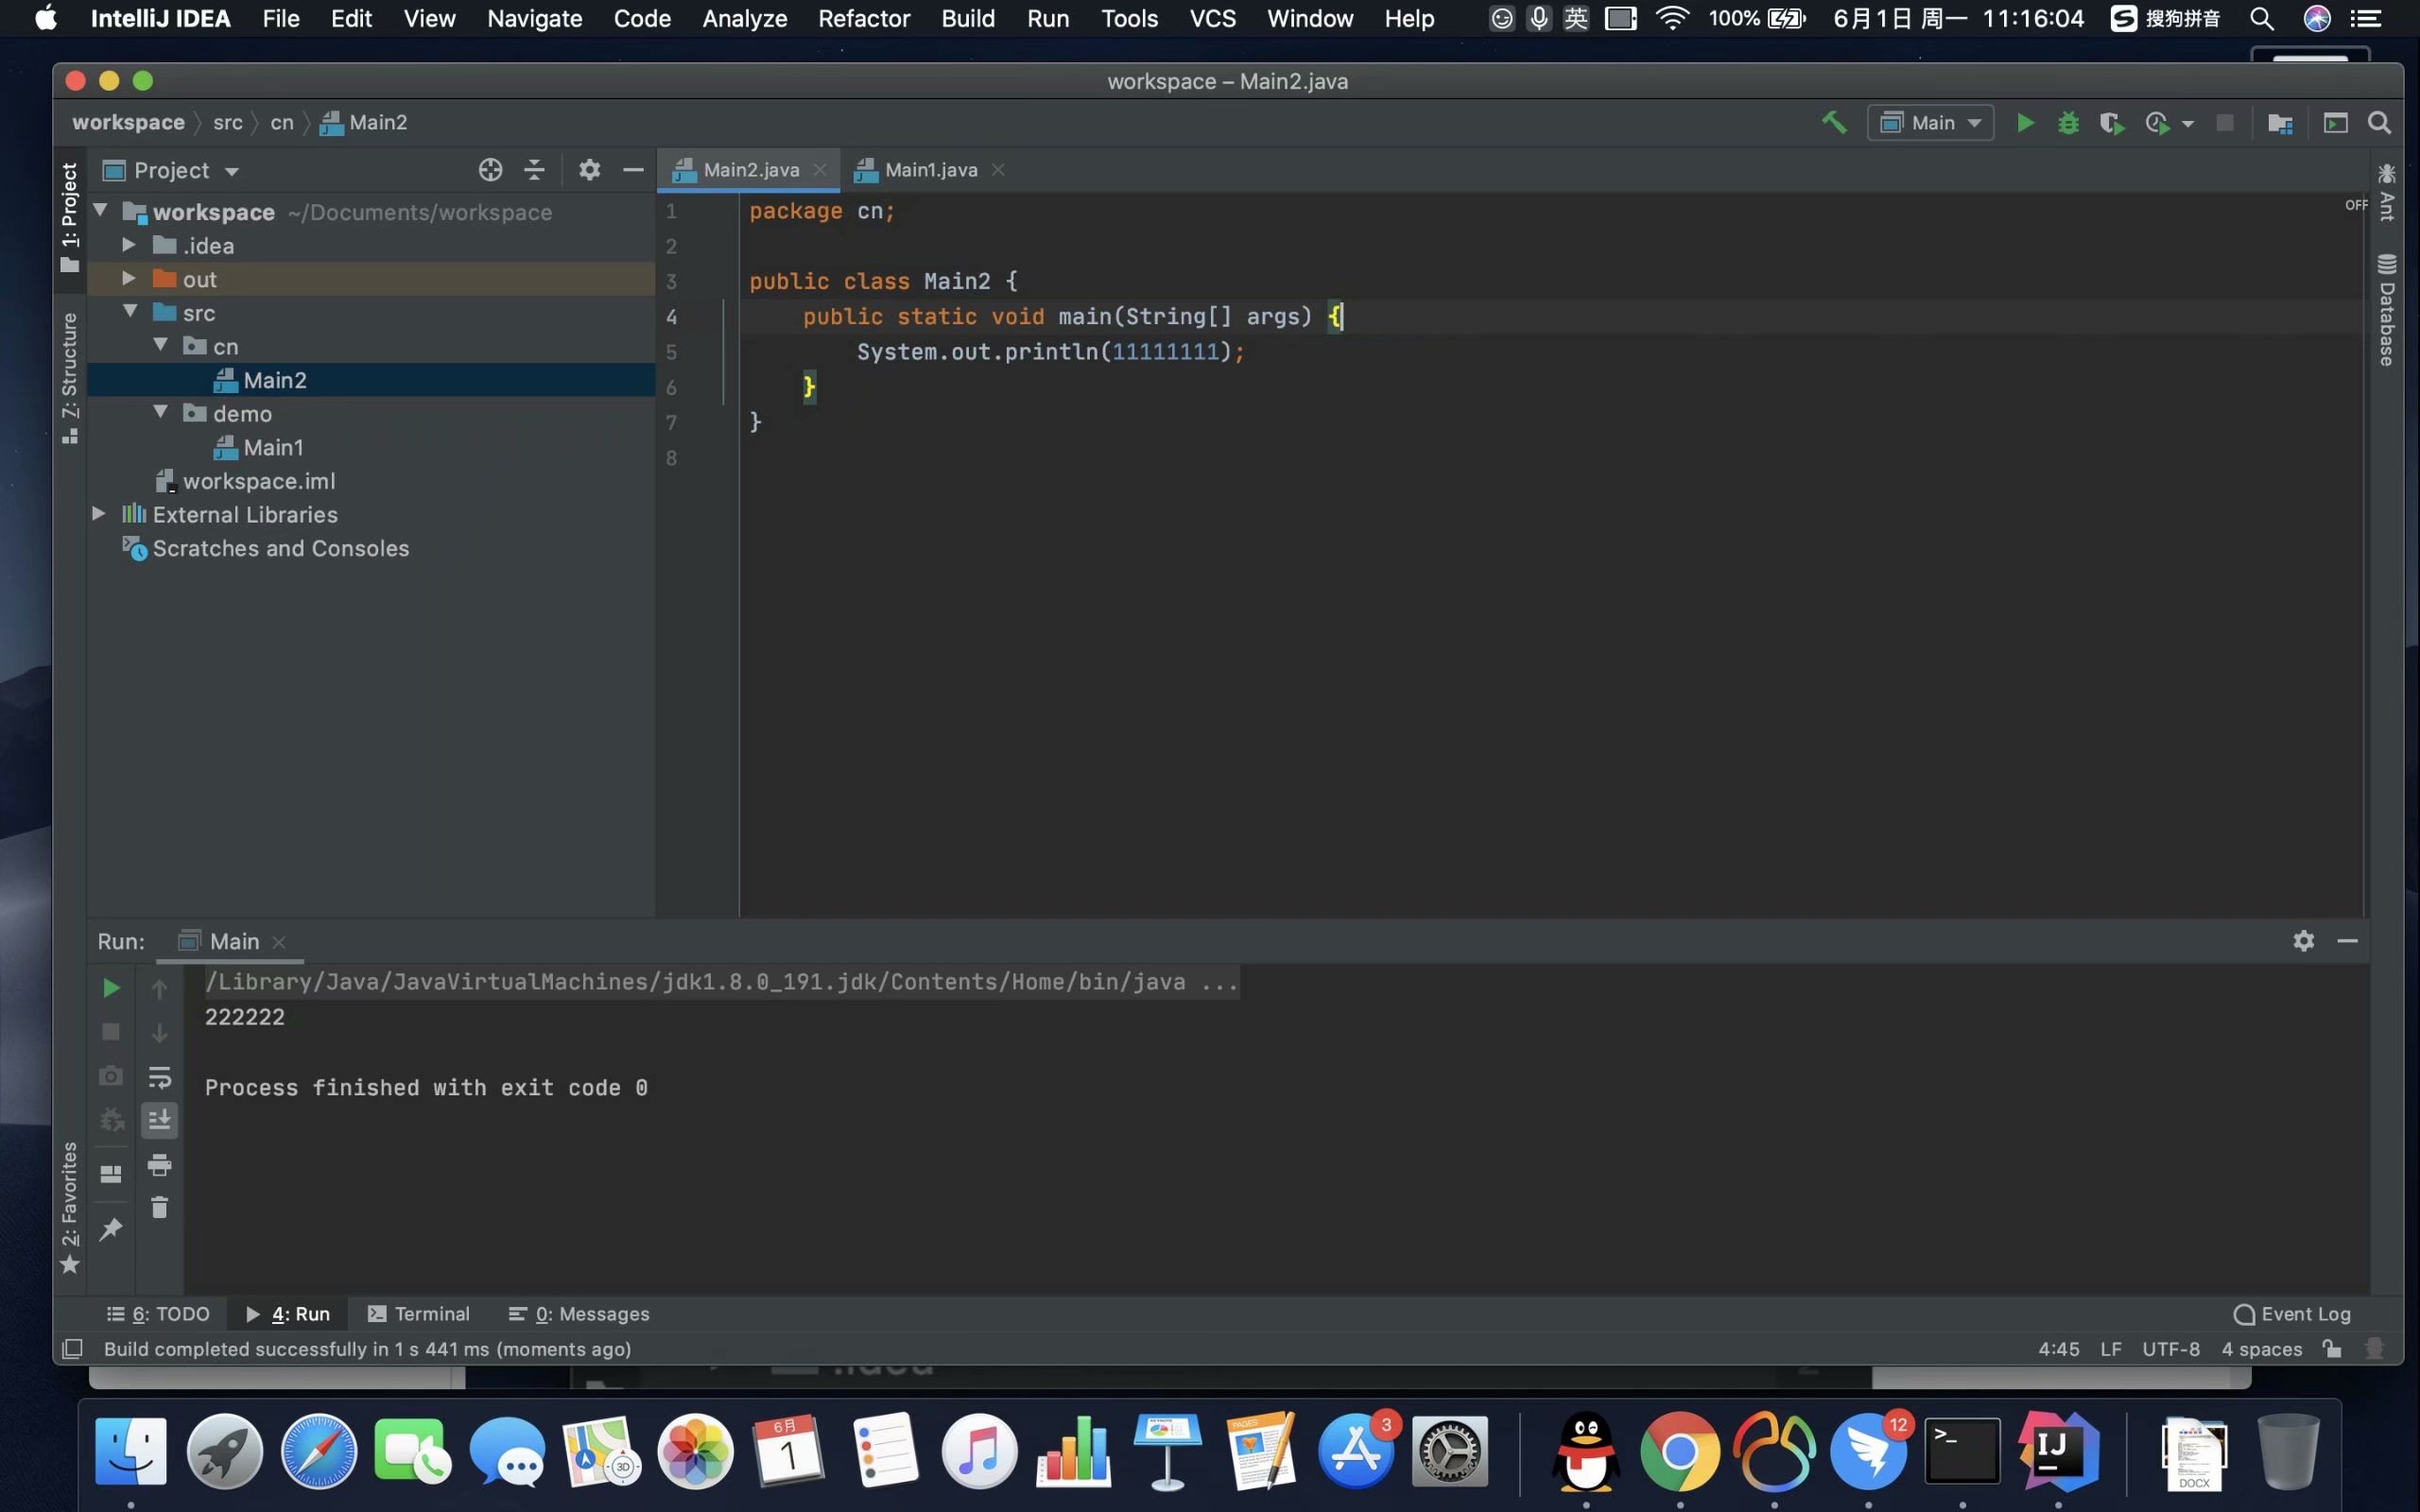The image size is (2420, 1512).
Task: Click the java command path line in console
Action: [721, 982]
